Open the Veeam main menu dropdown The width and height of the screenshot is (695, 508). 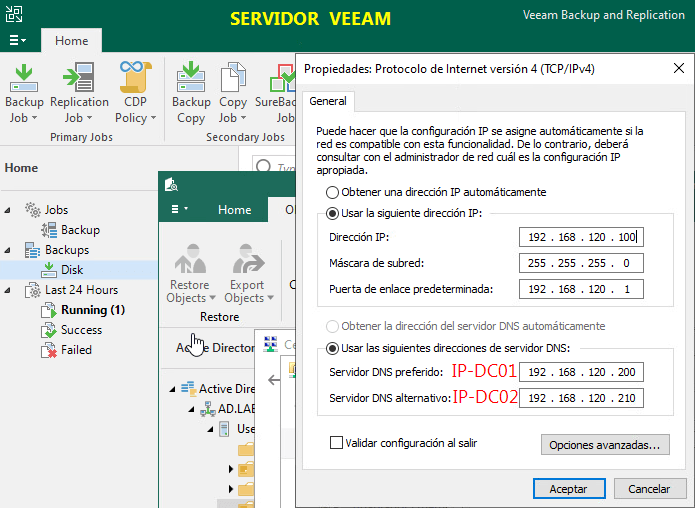[x=18, y=41]
